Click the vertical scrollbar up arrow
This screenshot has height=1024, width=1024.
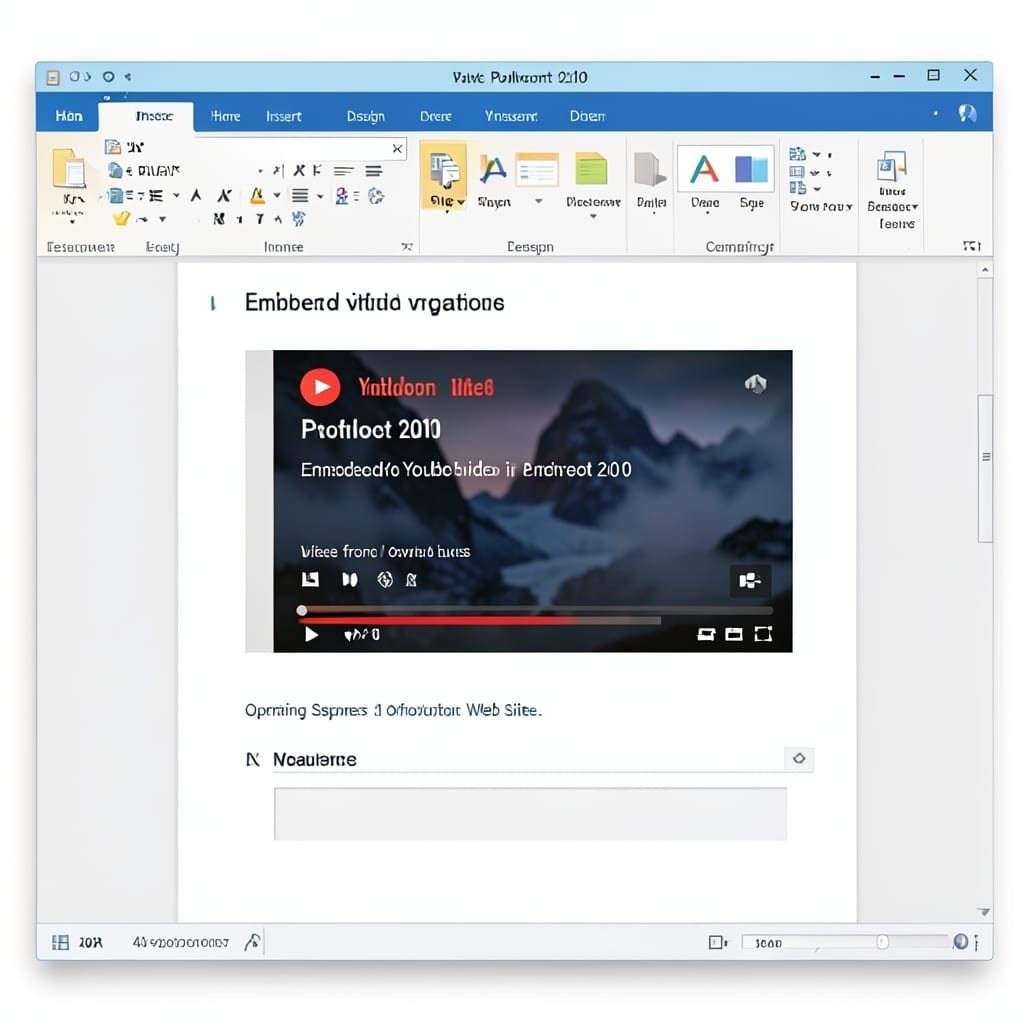(985, 270)
